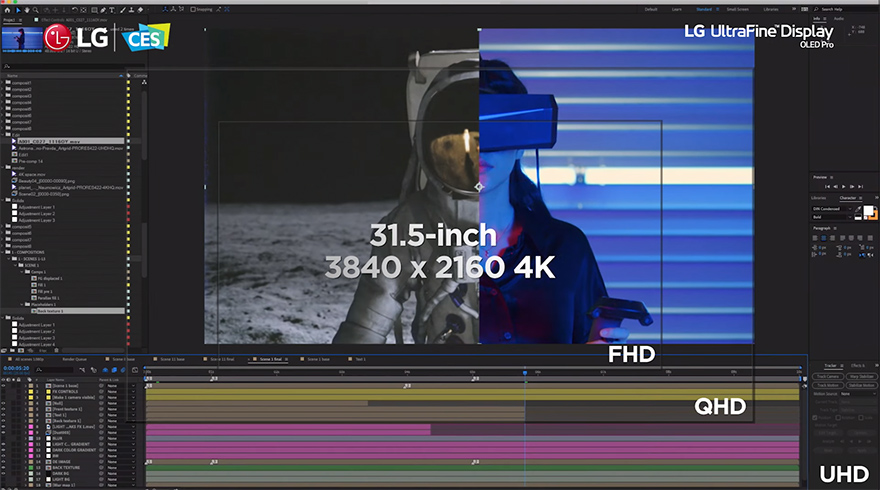Switch to the Default workspace

click(x=651, y=9)
